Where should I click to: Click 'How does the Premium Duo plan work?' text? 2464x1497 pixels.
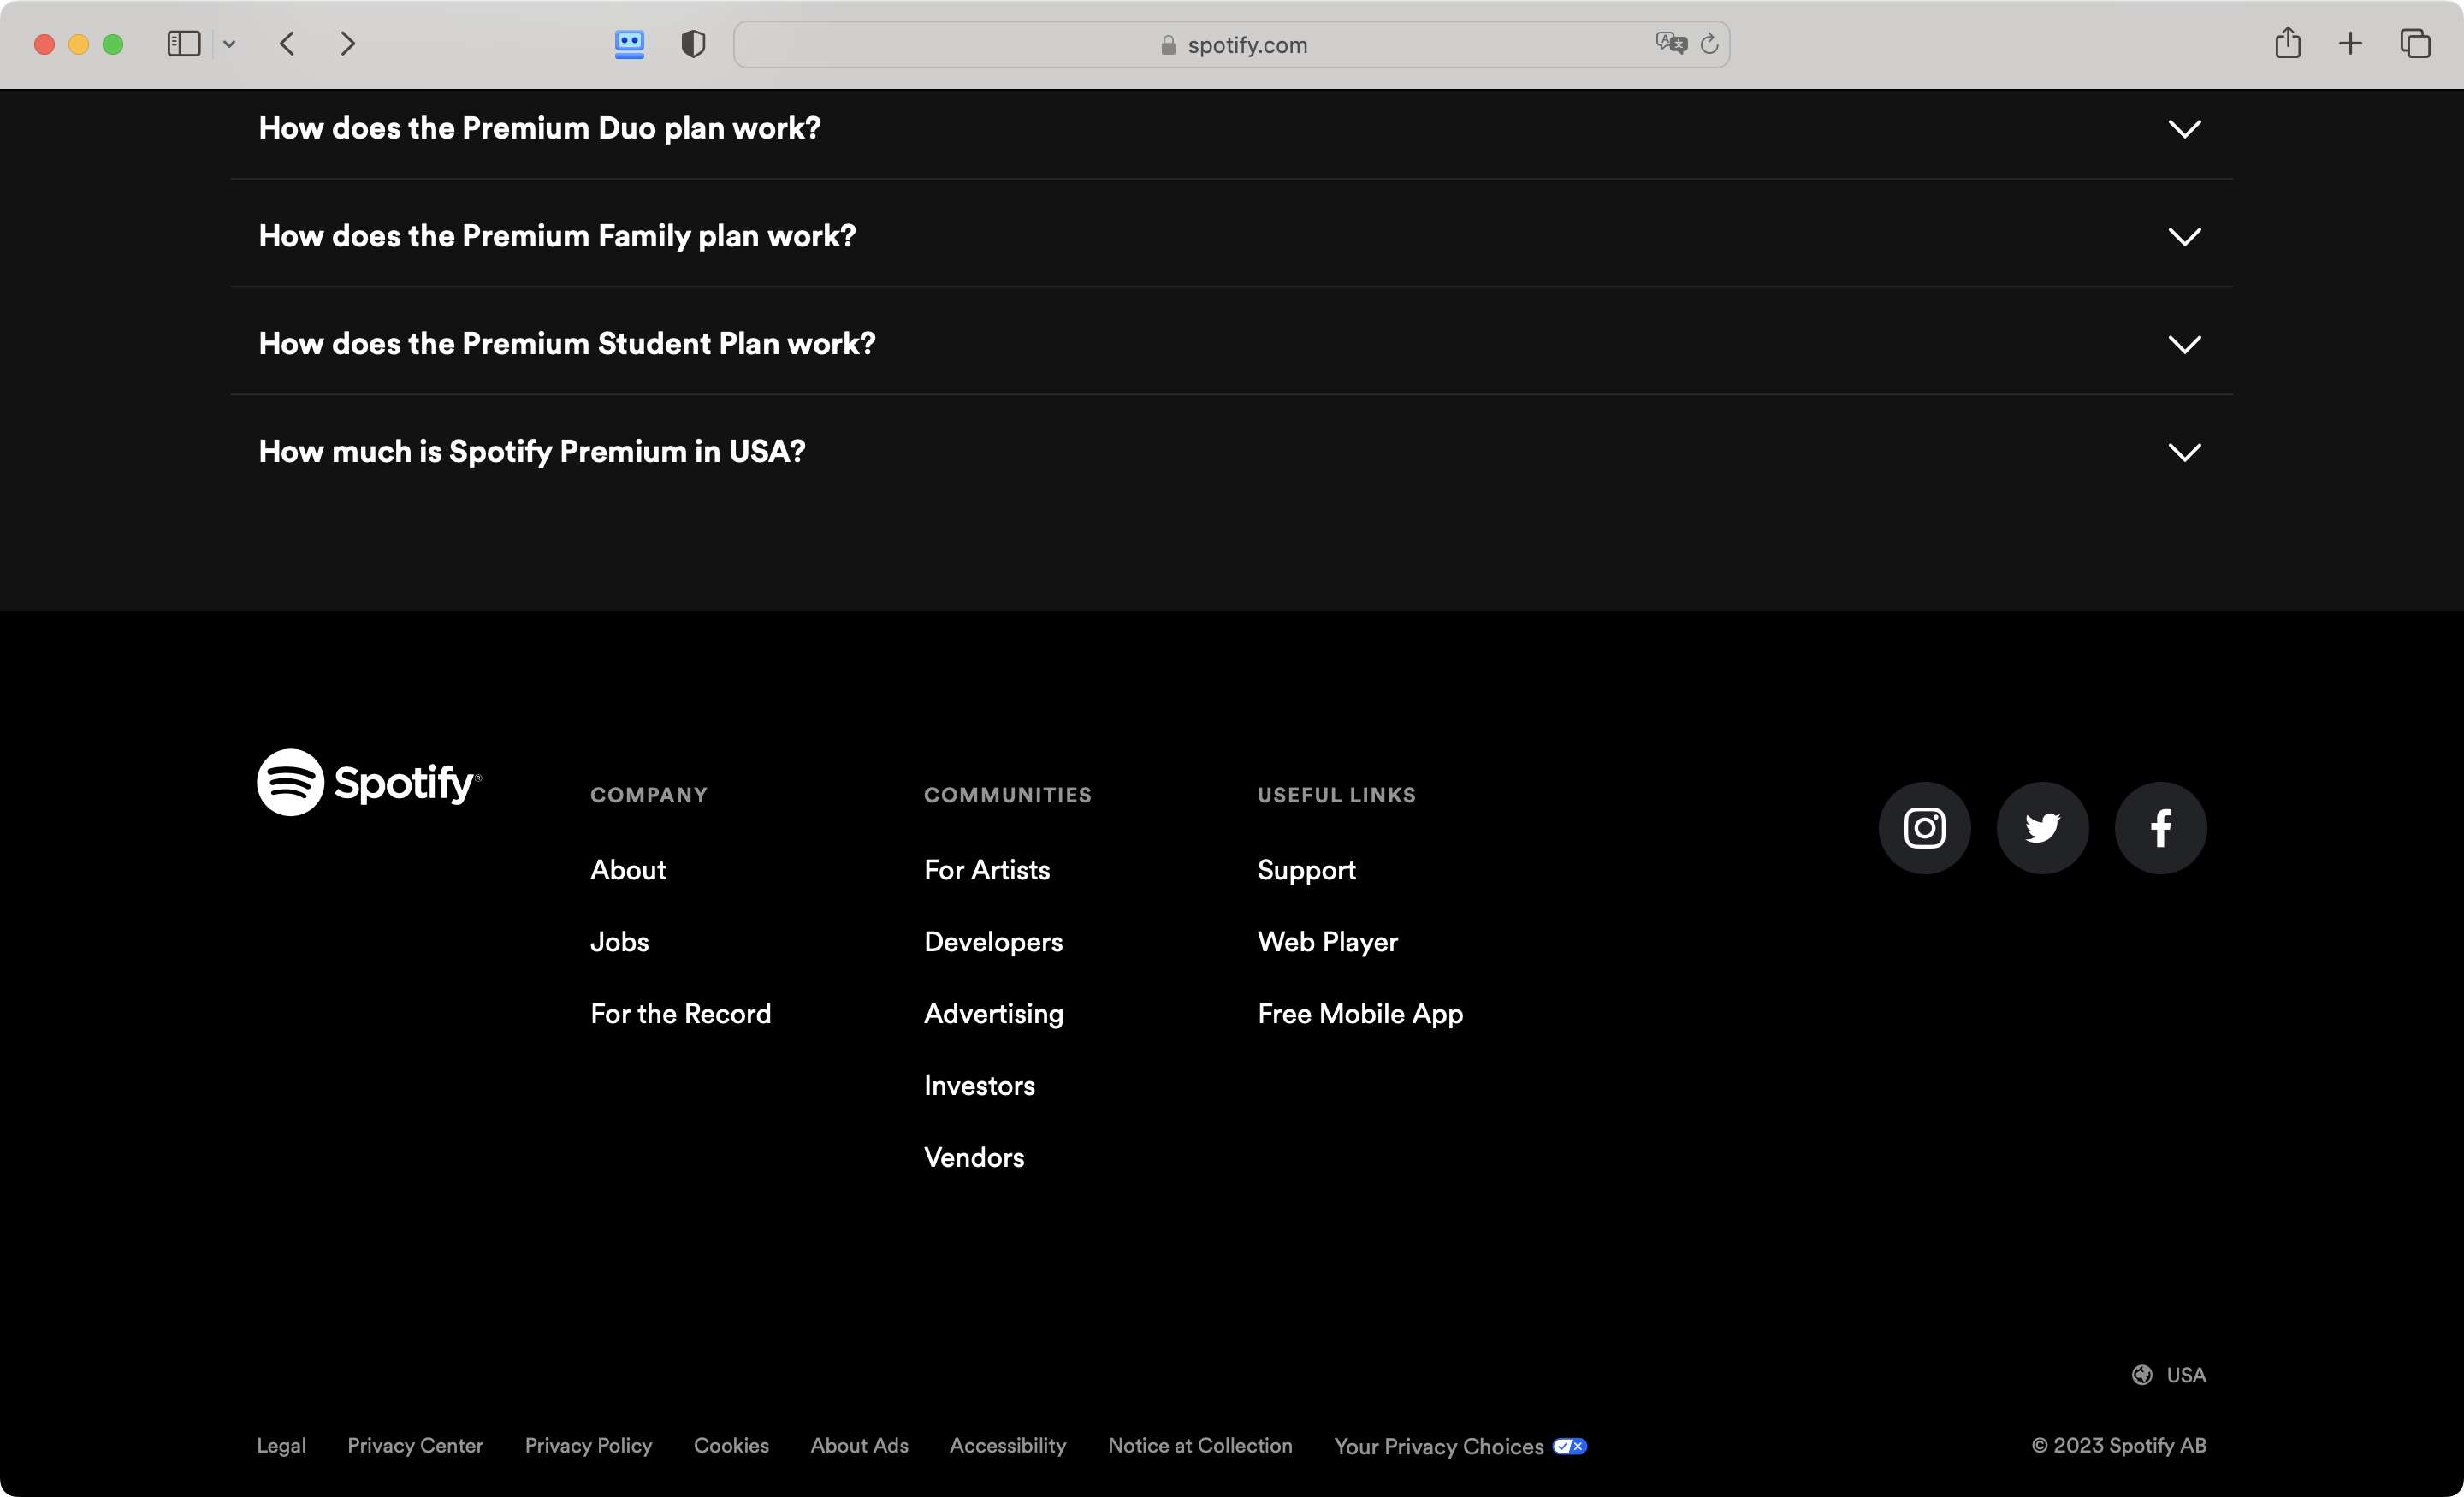[540, 128]
